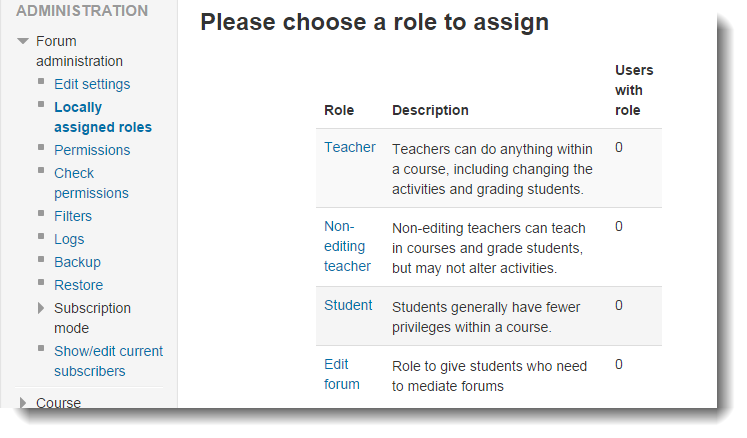Expand the Course section arrow
747x438 pixels.
click(x=22, y=403)
